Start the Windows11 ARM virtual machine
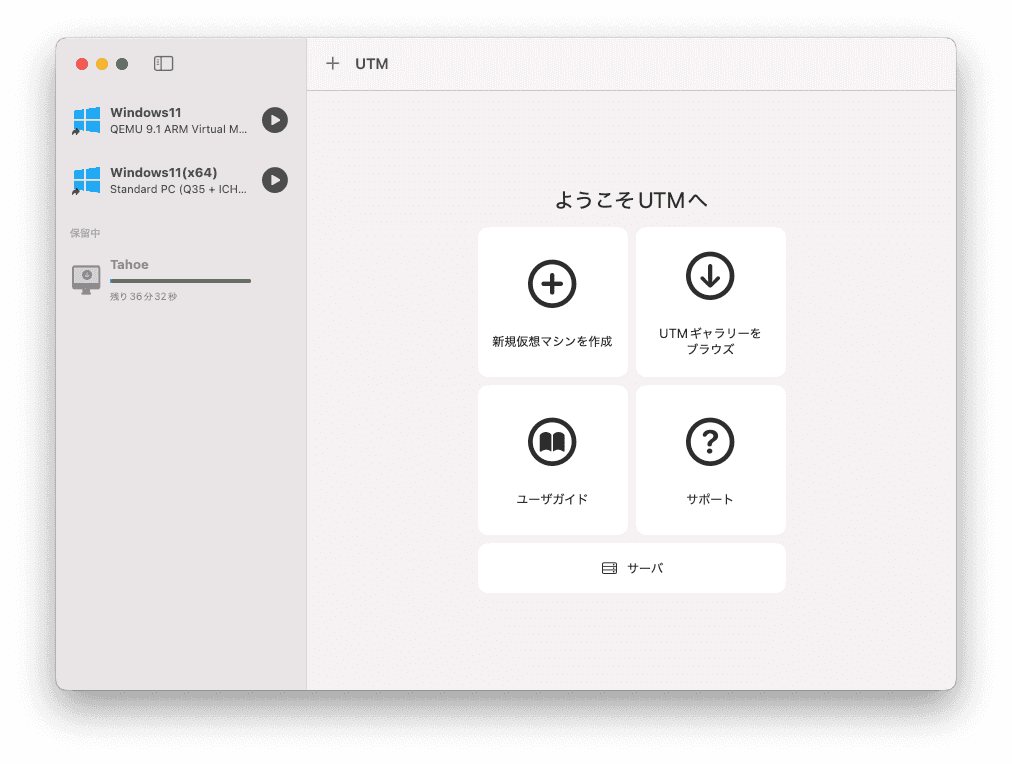This screenshot has height=764, width=1012. tap(275, 120)
